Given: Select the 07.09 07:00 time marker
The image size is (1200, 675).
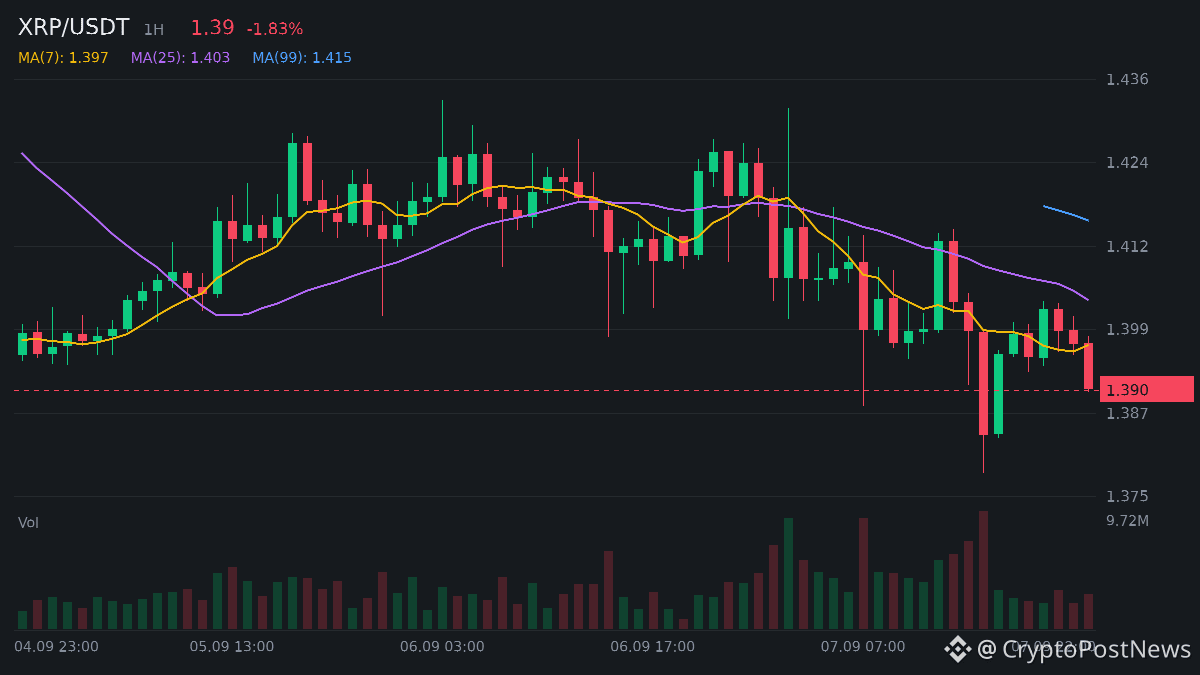Looking at the screenshot, I should coord(863,647).
